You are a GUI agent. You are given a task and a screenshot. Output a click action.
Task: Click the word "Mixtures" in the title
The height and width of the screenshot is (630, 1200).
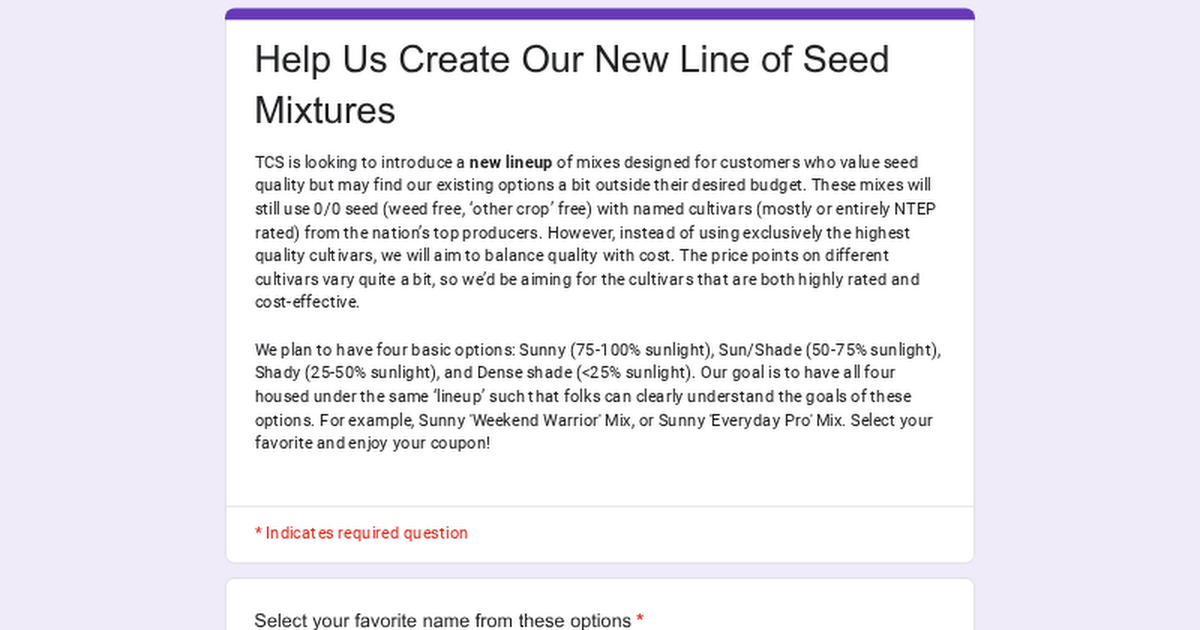click(x=325, y=110)
